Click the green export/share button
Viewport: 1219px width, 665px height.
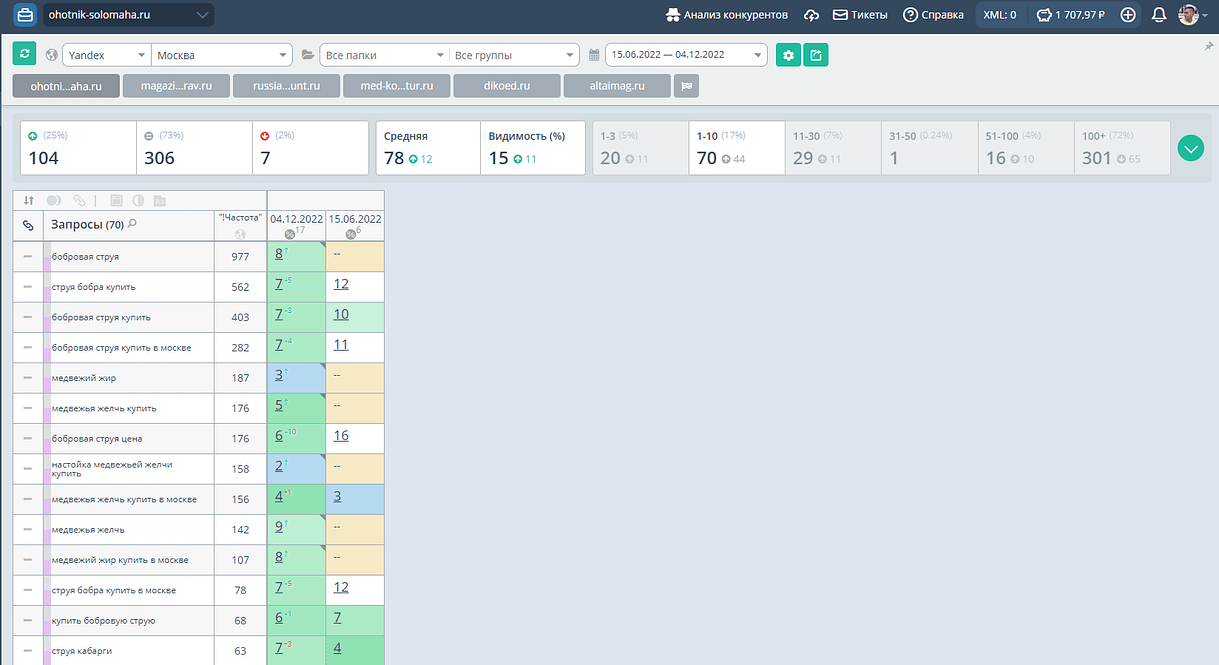pyautogui.click(x=816, y=55)
